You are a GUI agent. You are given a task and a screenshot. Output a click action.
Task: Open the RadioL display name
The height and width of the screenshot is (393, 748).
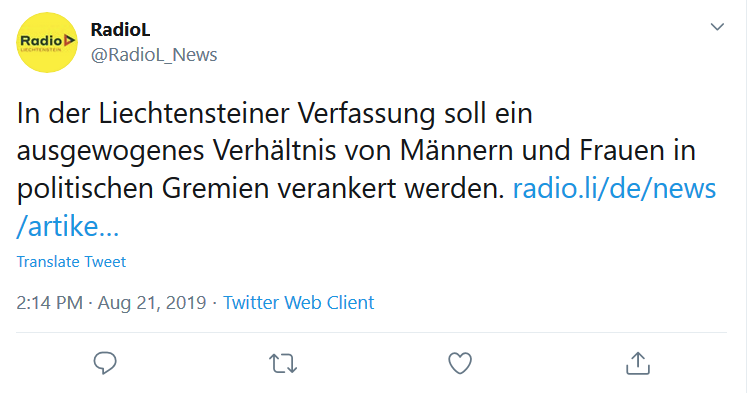pyautogui.click(x=120, y=30)
